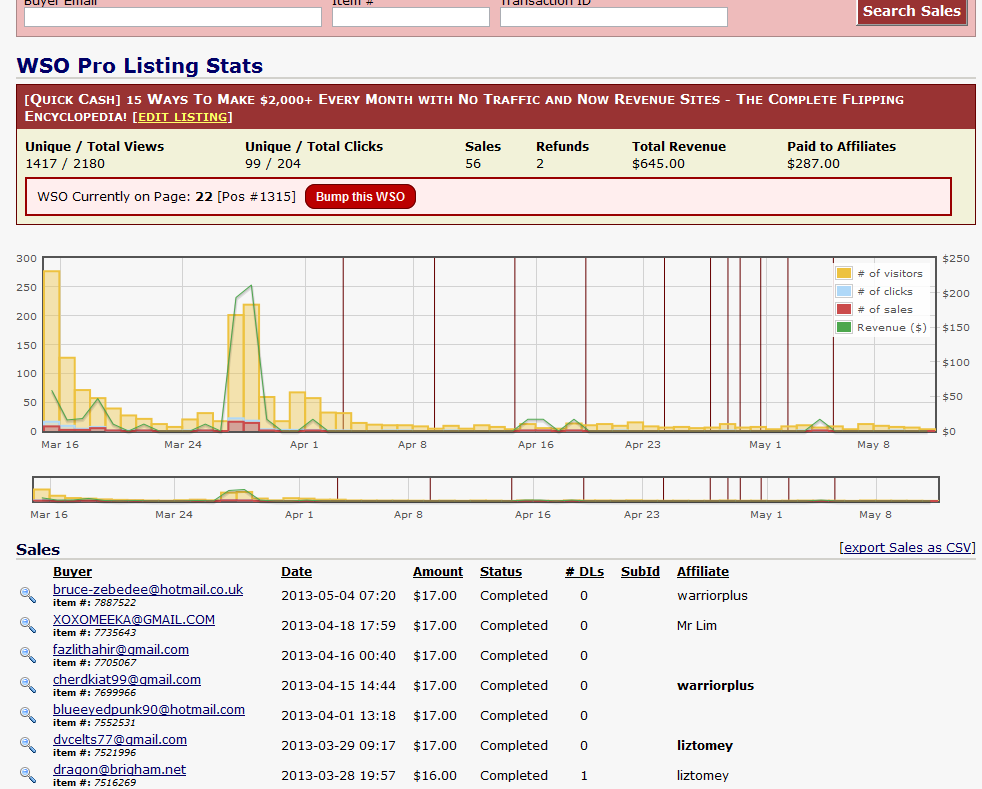
Task: Bump this WSO listing
Action: [x=360, y=197]
